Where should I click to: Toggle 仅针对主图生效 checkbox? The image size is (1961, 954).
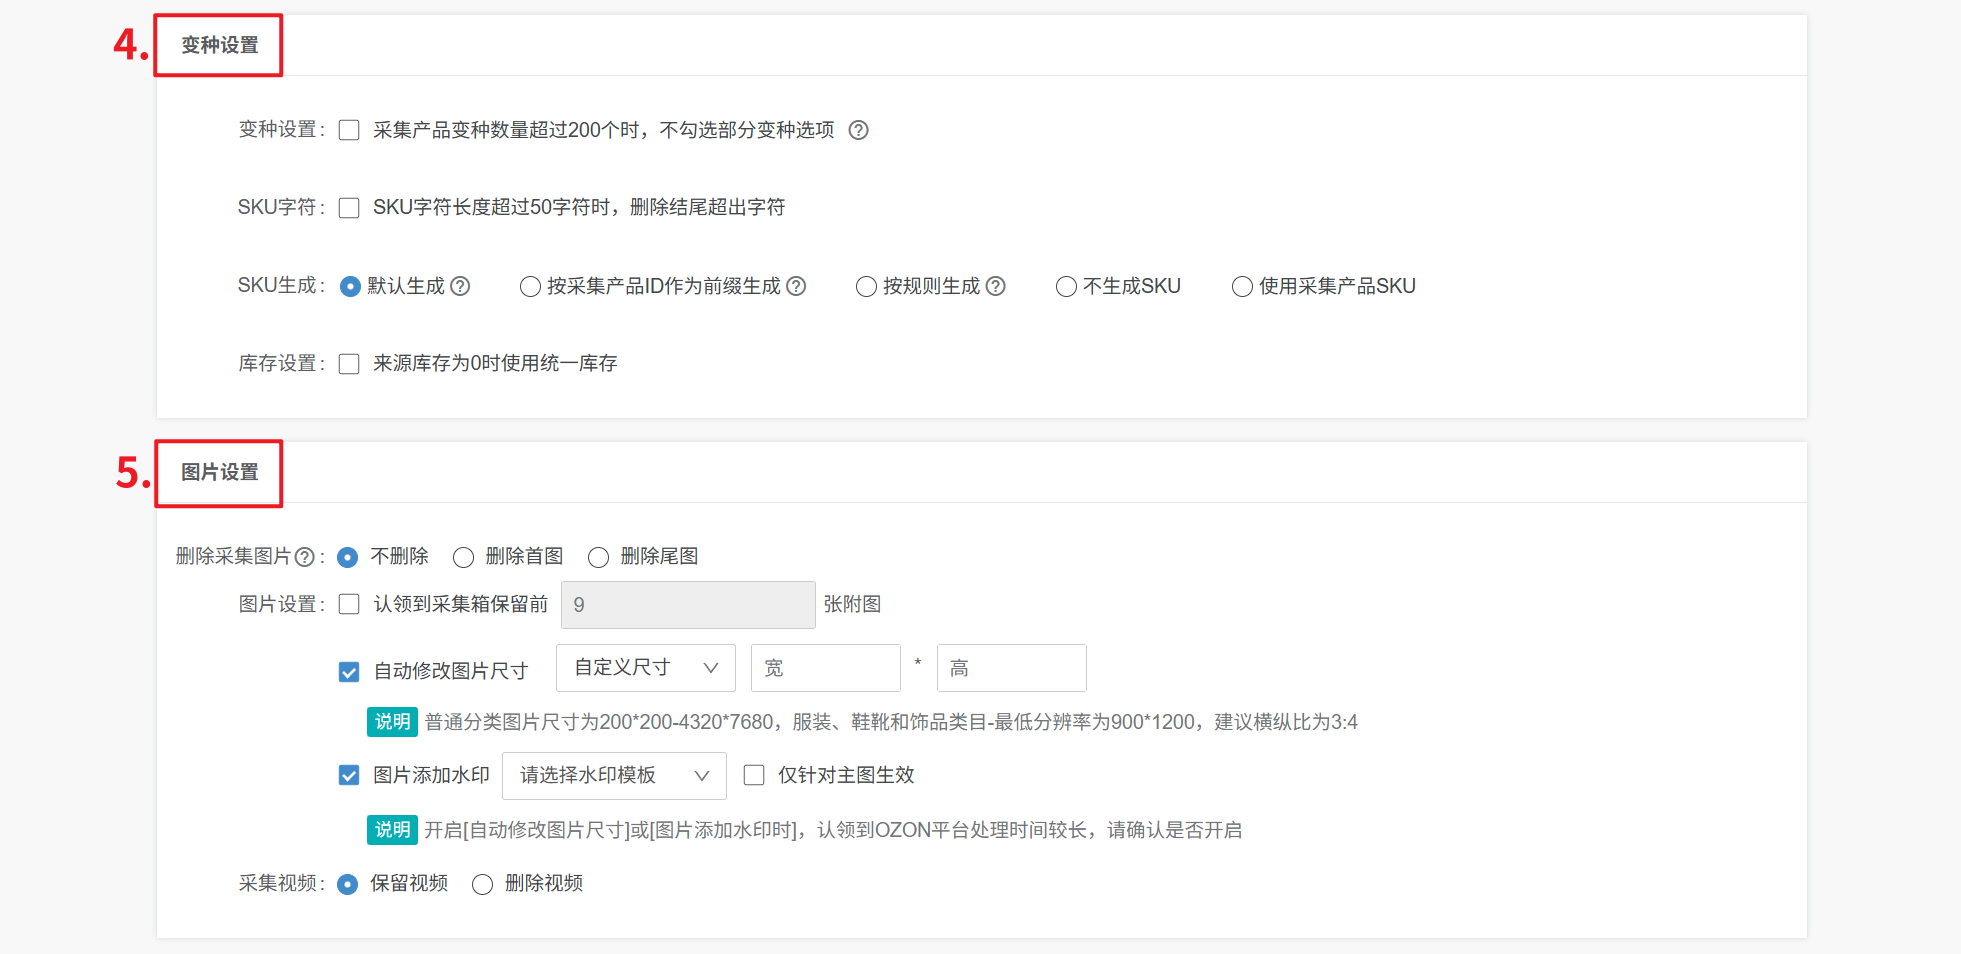coord(754,775)
